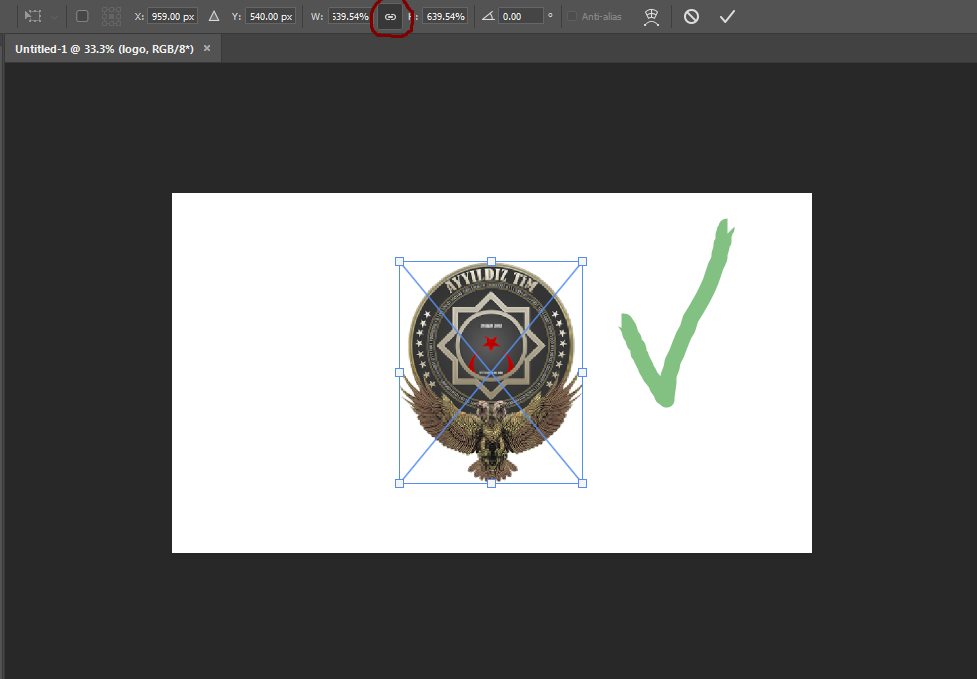The width and height of the screenshot is (977, 679).
Task: Click the bottom-center transform handle
Action: coord(491,483)
